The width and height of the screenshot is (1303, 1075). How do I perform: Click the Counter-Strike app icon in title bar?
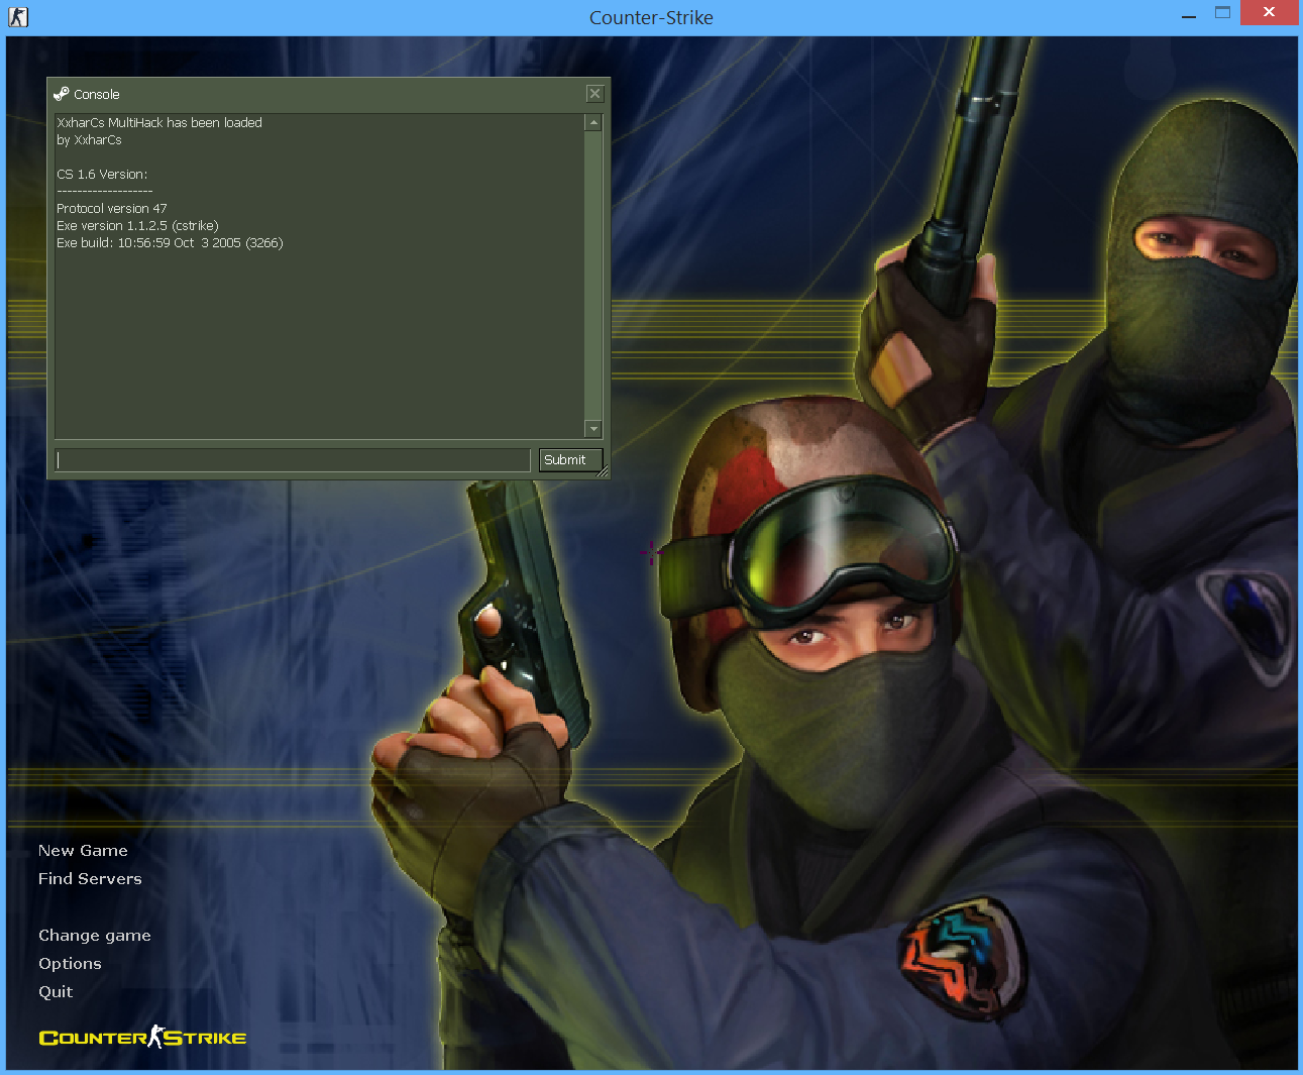point(18,17)
